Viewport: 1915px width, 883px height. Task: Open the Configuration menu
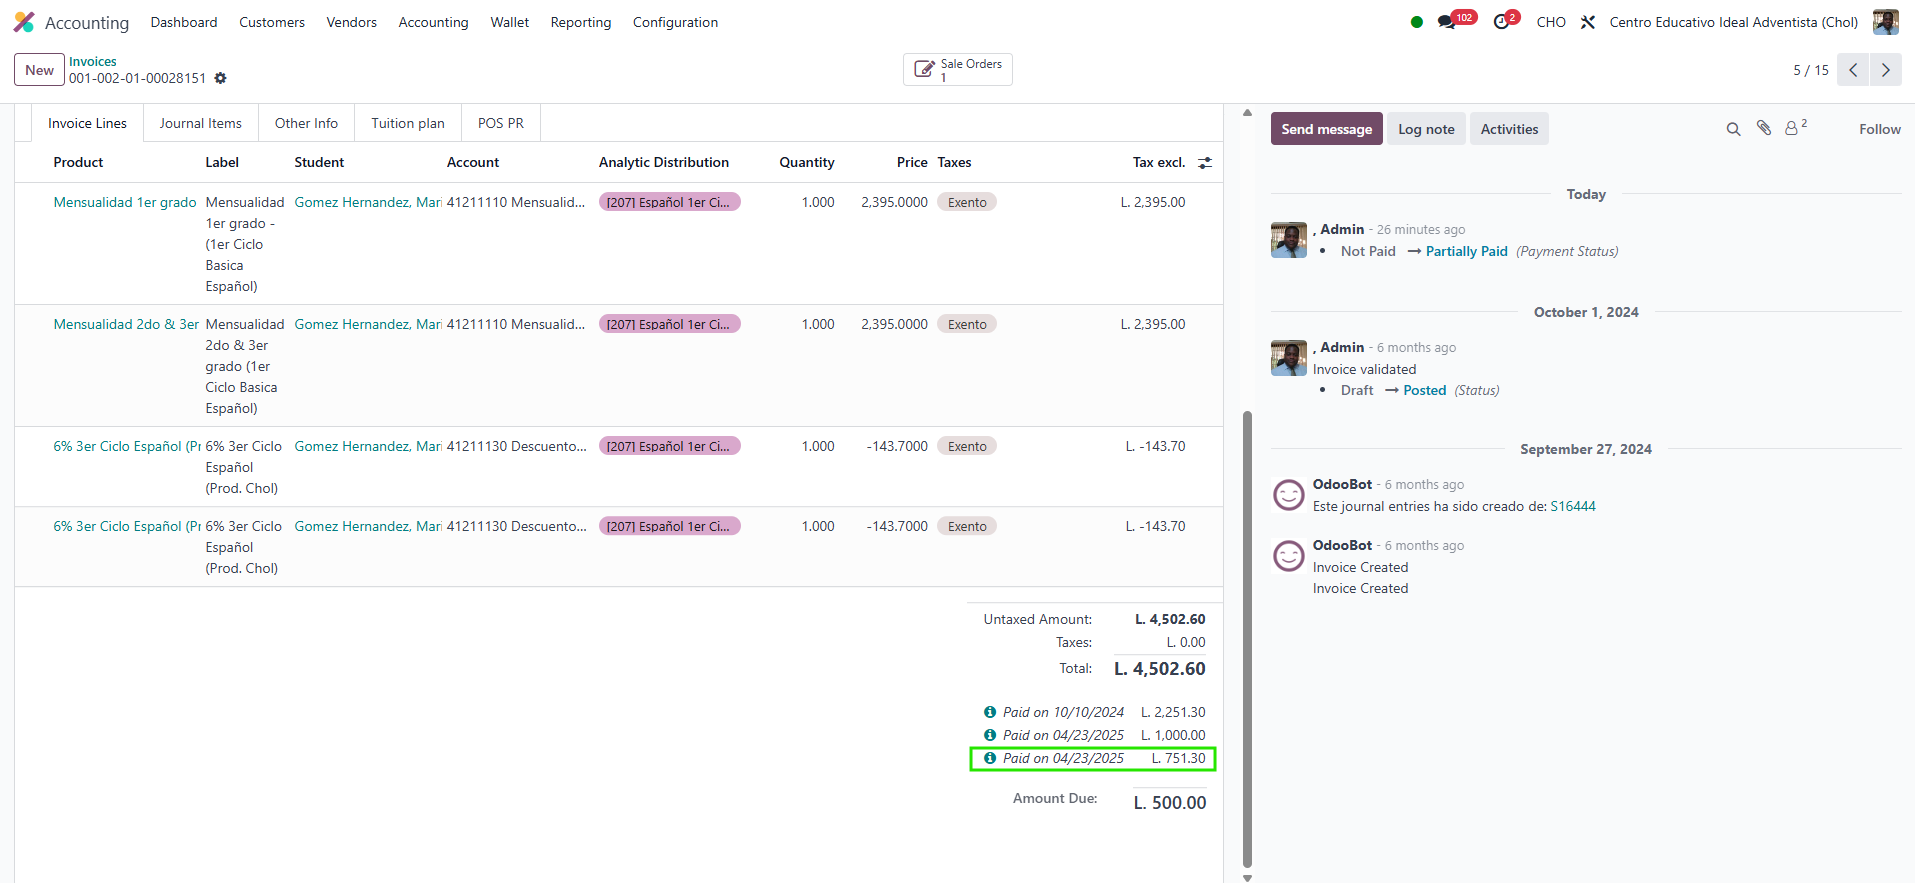[675, 22]
